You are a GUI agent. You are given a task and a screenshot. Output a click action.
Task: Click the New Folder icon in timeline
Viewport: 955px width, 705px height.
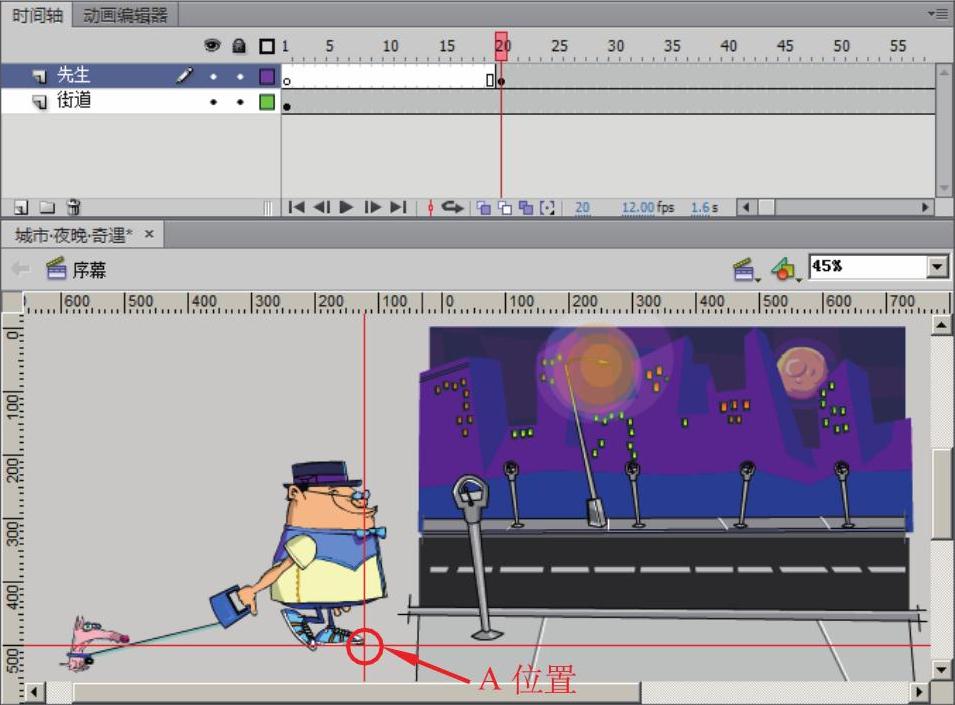coord(47,207)
